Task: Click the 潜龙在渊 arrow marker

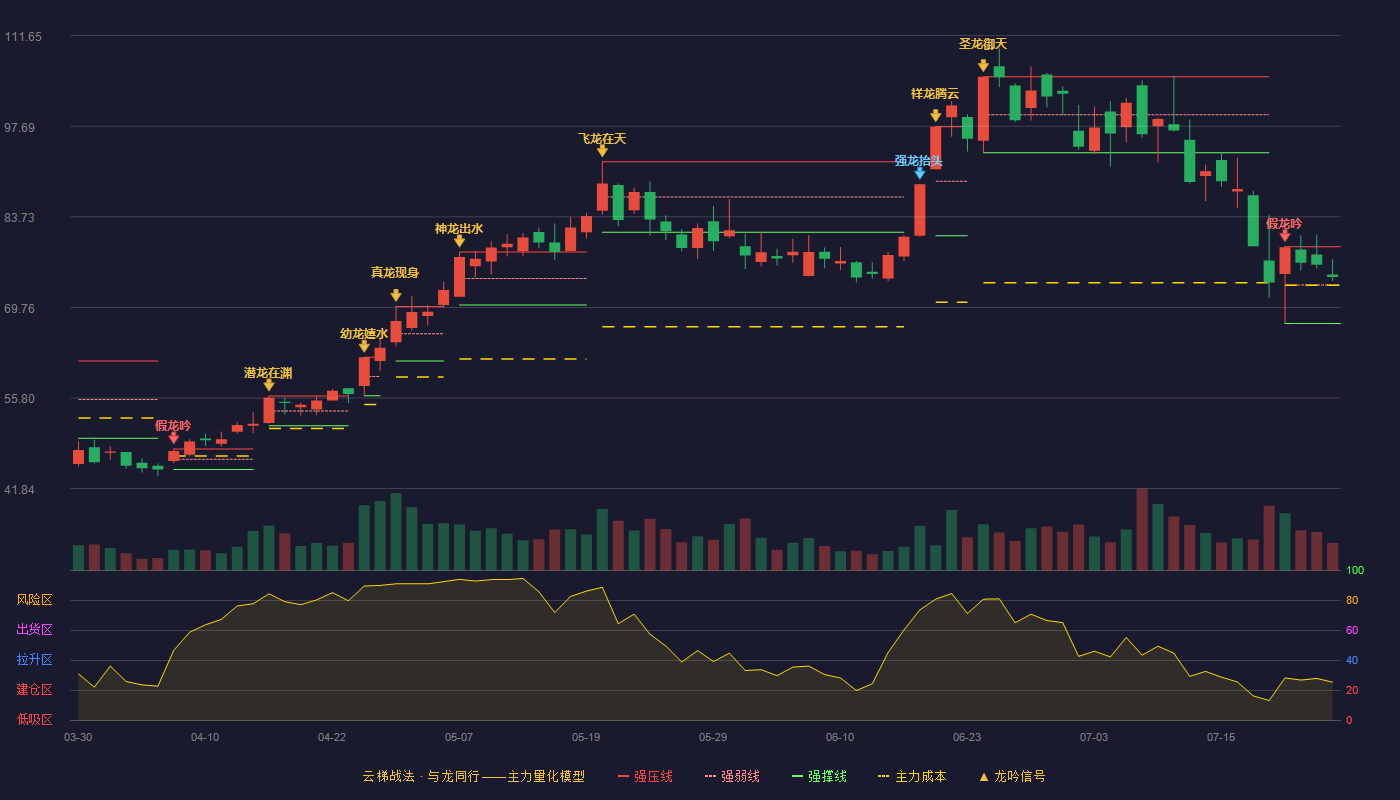Action: click(269, 385)
